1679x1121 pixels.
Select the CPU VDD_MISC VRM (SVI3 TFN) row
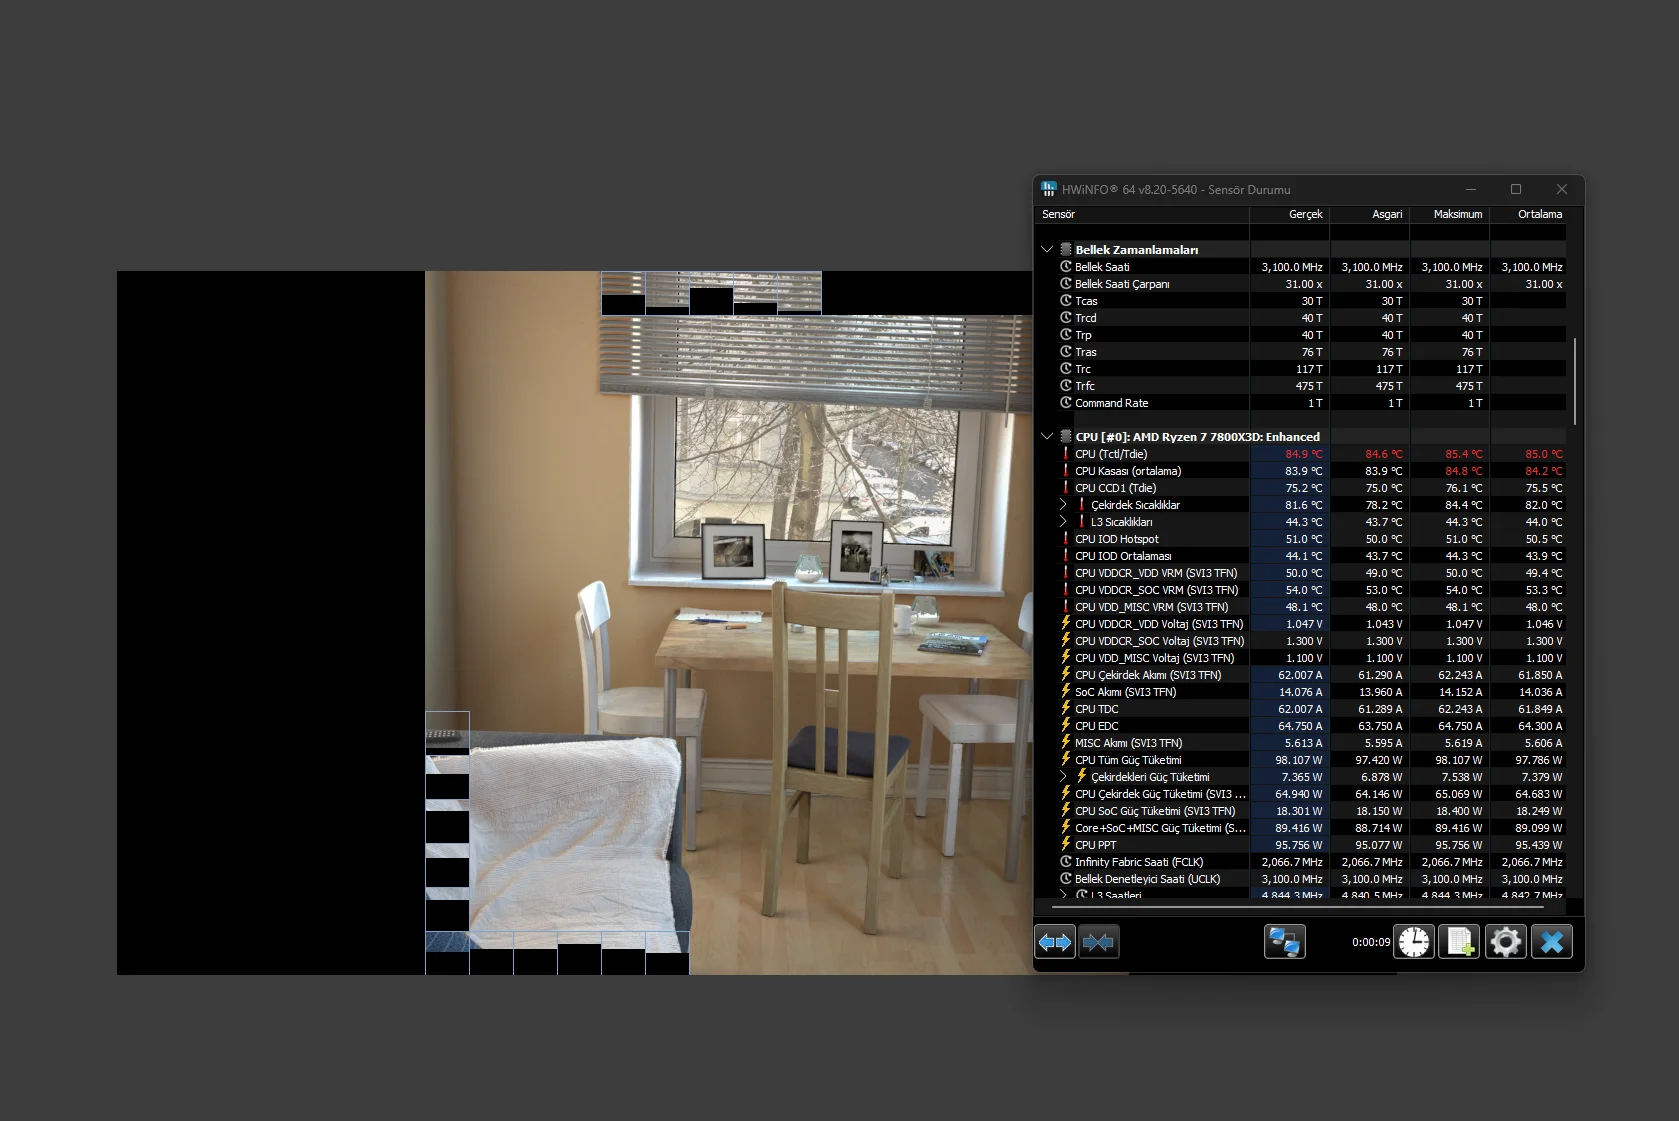1301,607
